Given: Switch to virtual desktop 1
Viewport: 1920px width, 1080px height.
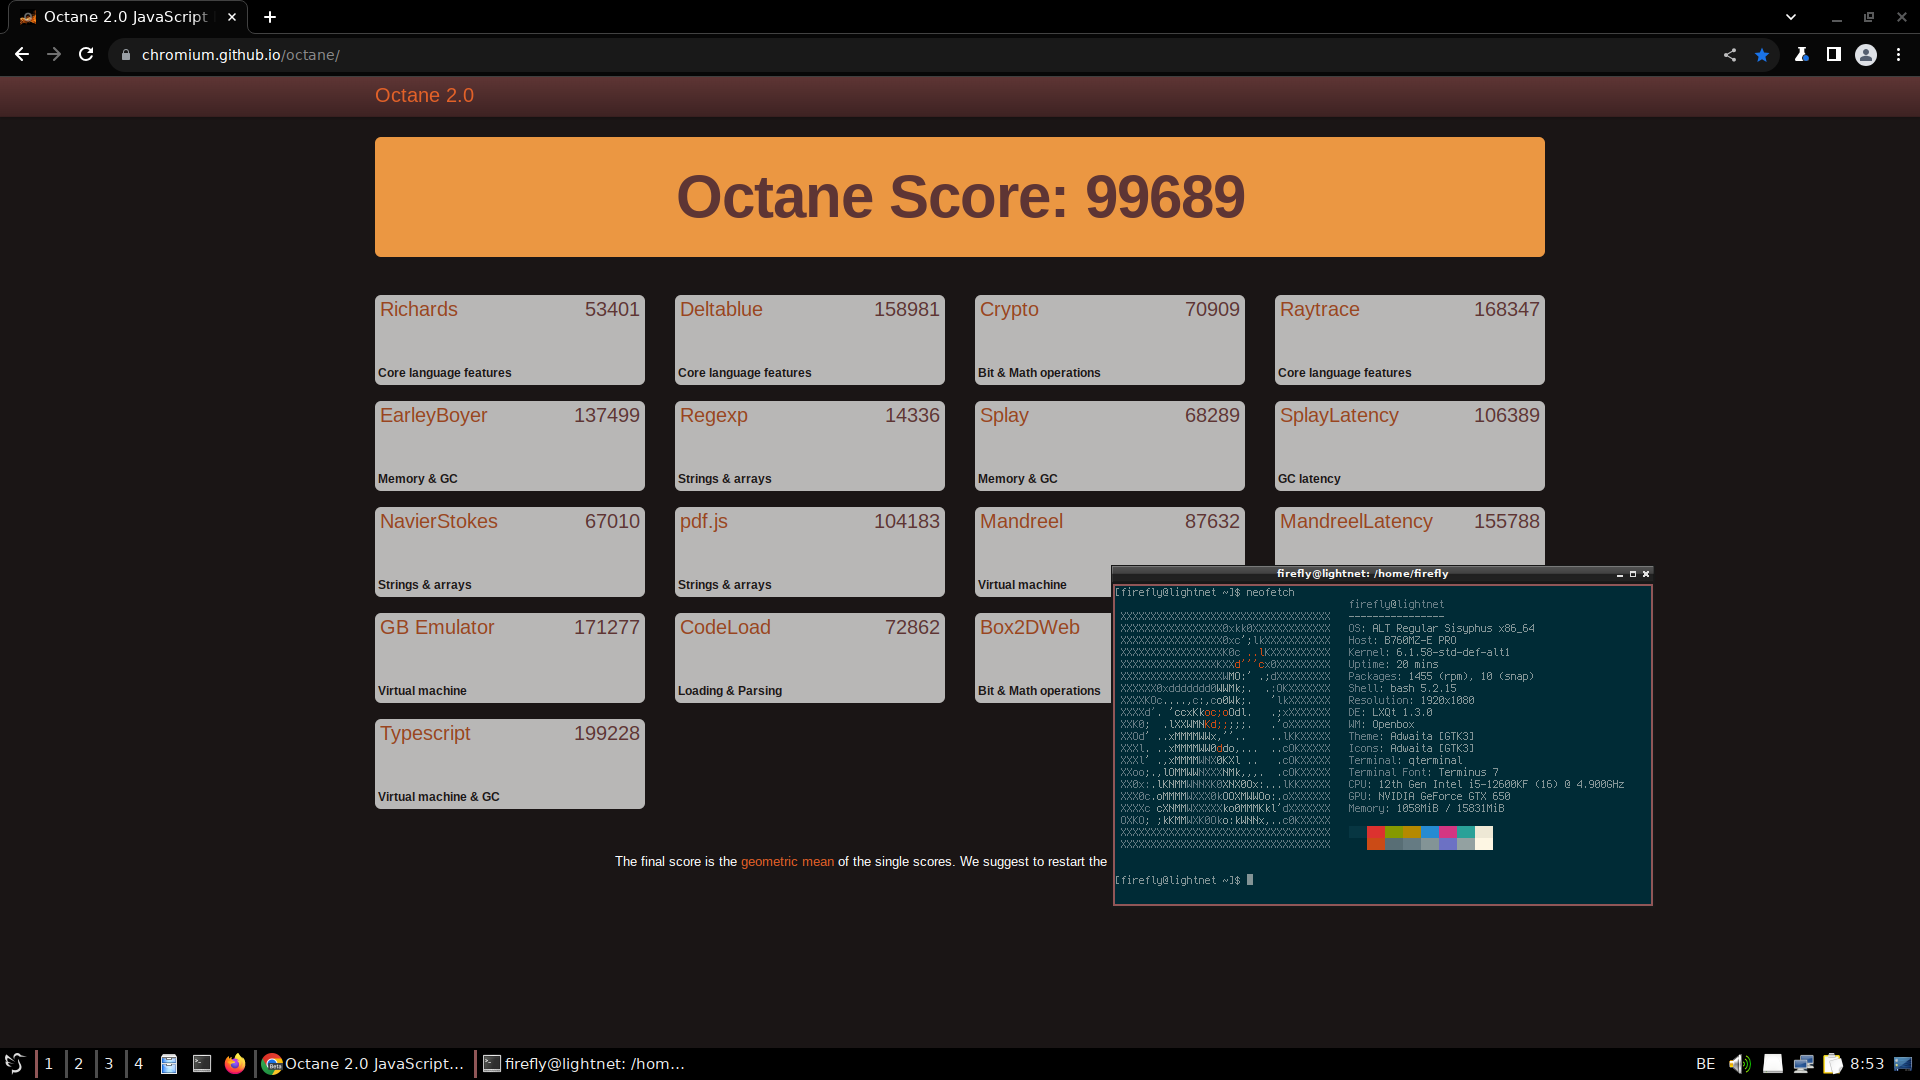Looking at the screenshot, I should tap(48, 1064).
